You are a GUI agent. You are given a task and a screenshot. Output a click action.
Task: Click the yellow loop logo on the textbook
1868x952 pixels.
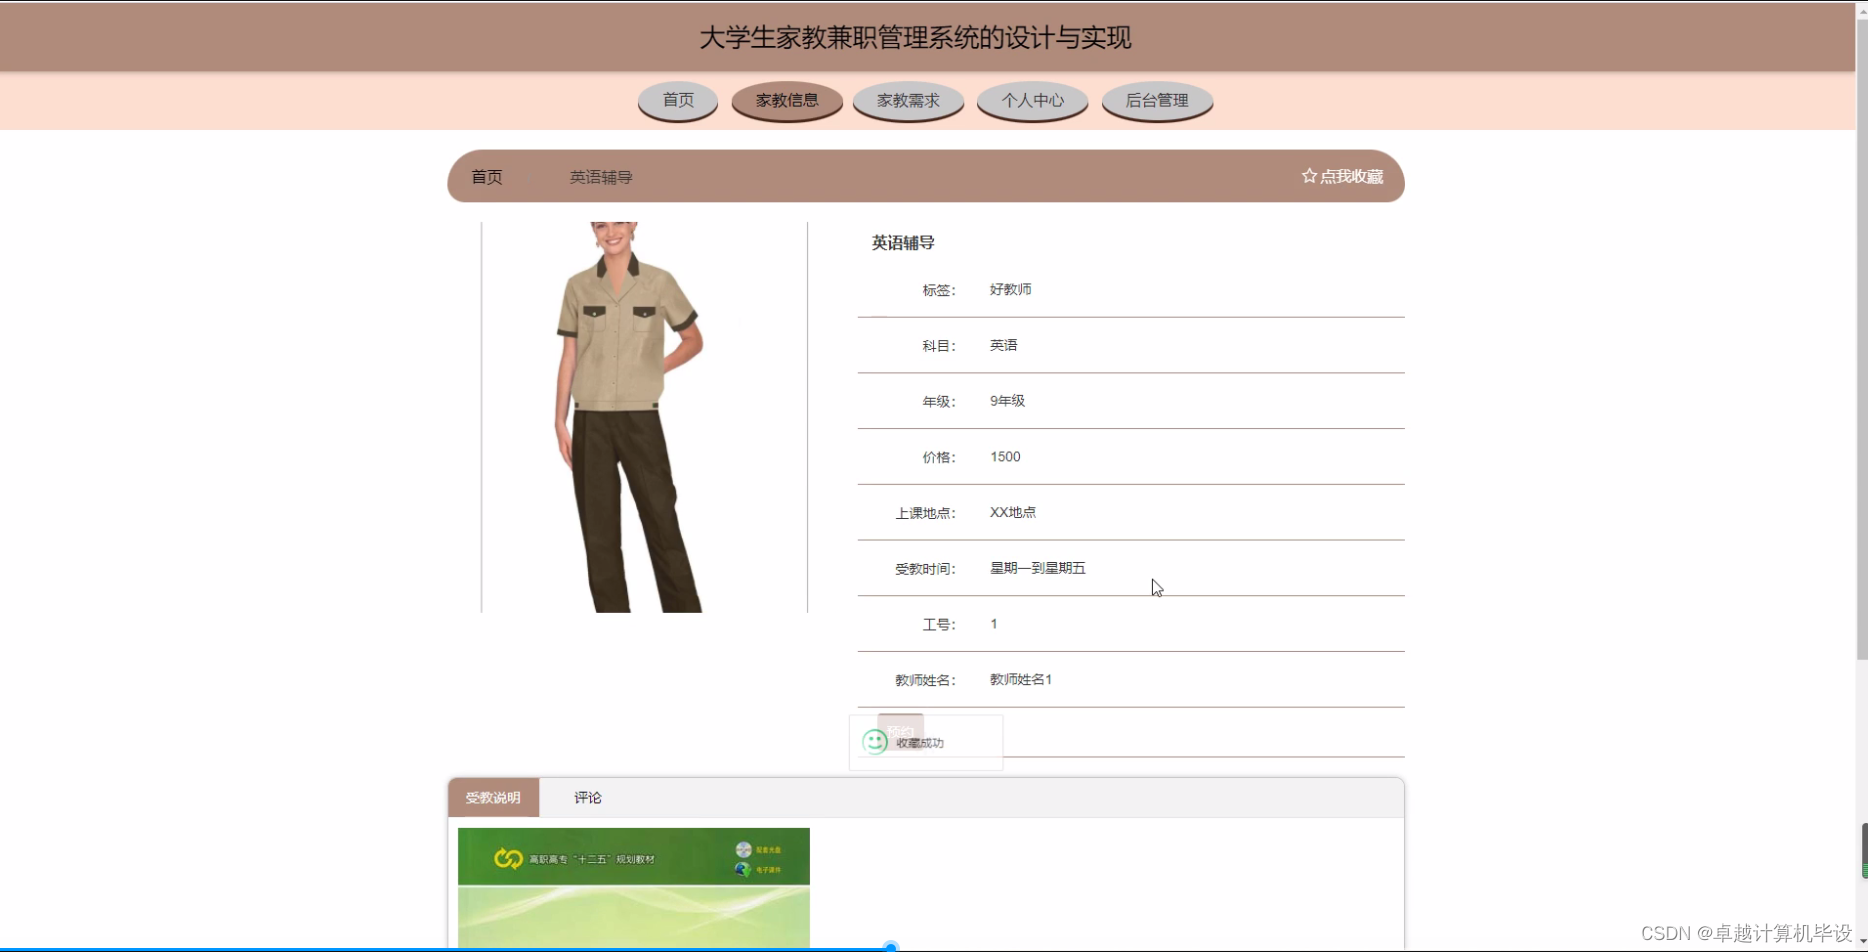[x=506, y=858]
